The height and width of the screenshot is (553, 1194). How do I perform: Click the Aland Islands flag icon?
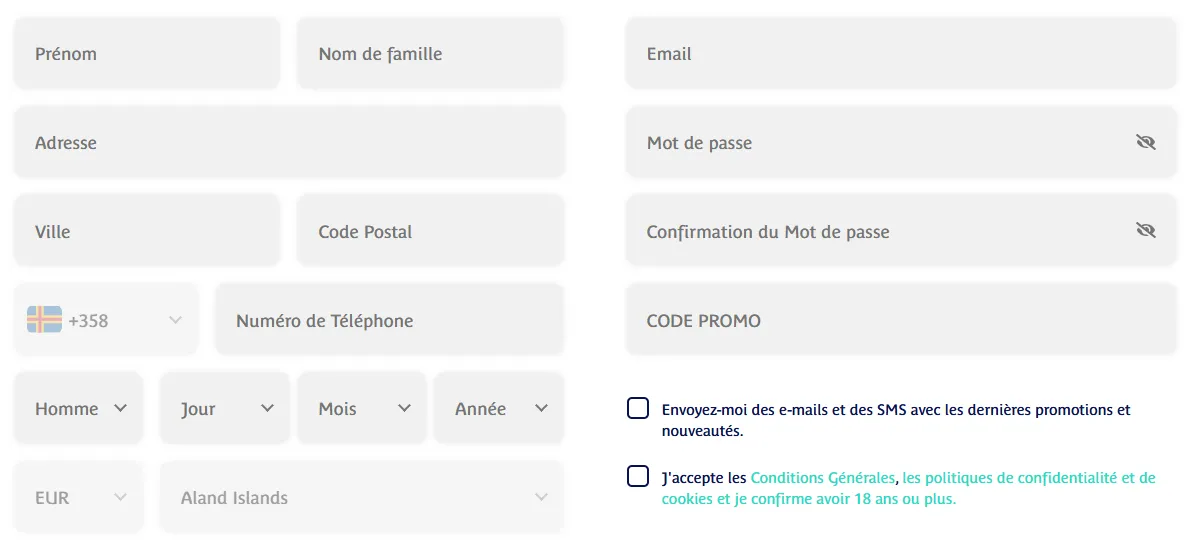(44, 320)
